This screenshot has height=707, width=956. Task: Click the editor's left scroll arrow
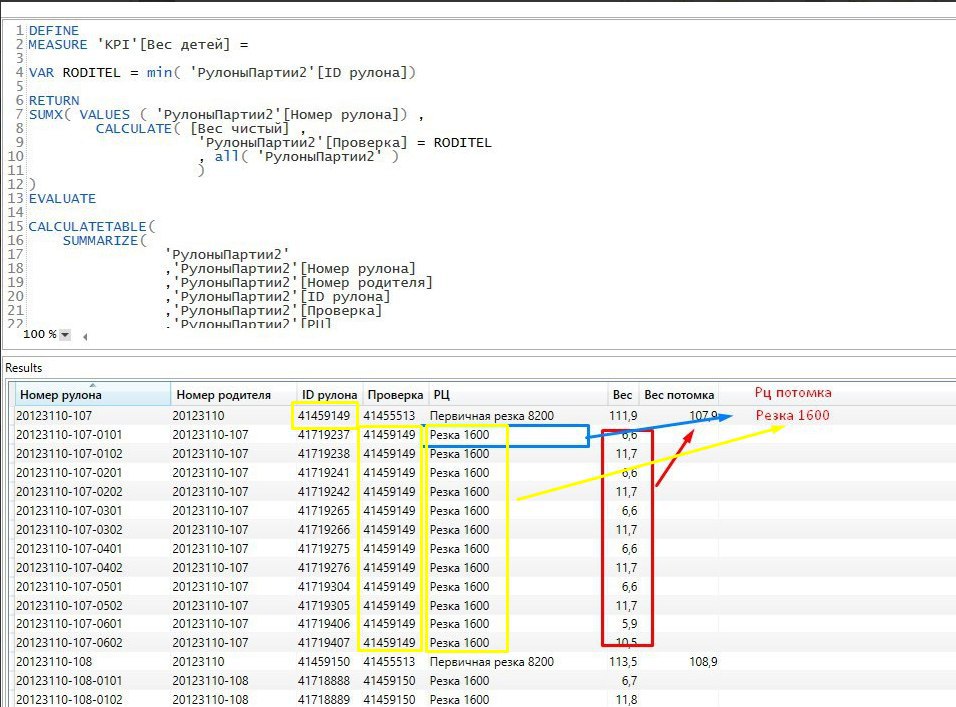[86, 335]
